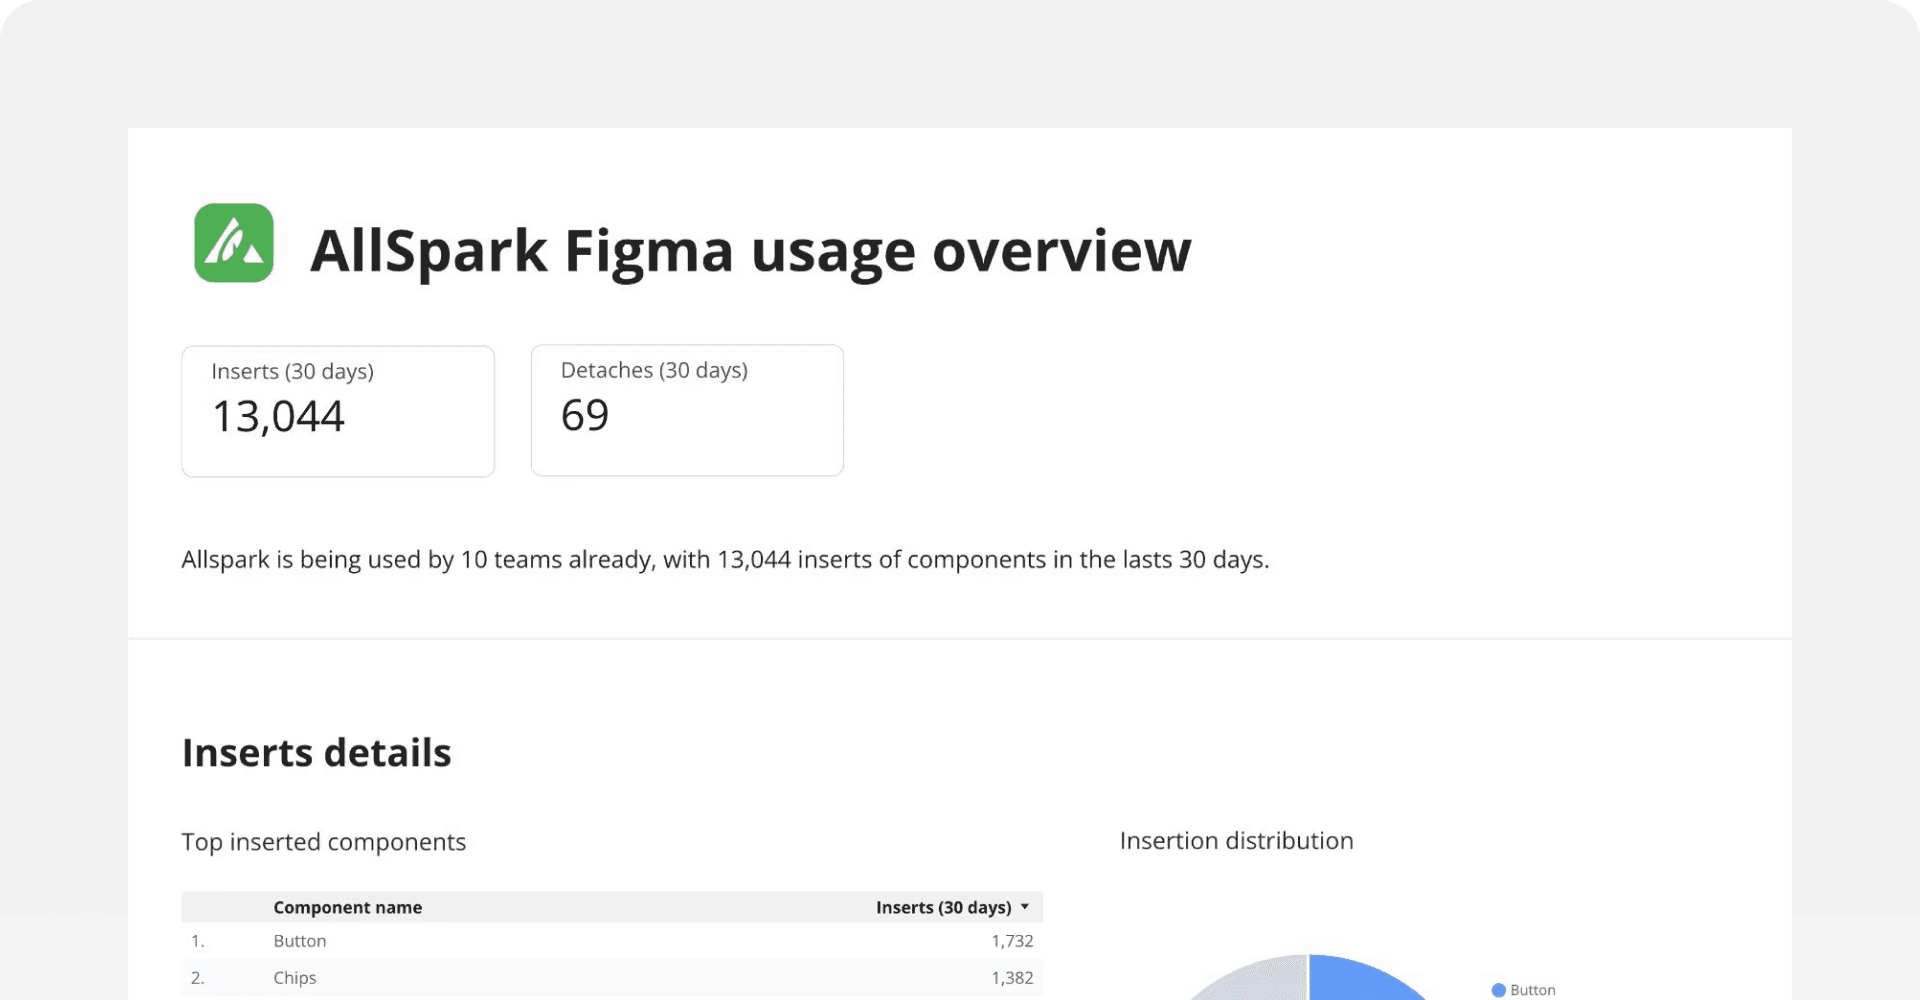This screenshot has height=1000, width=1920.
Task: Click the green AllSpark logo icon
Action: 234,243
